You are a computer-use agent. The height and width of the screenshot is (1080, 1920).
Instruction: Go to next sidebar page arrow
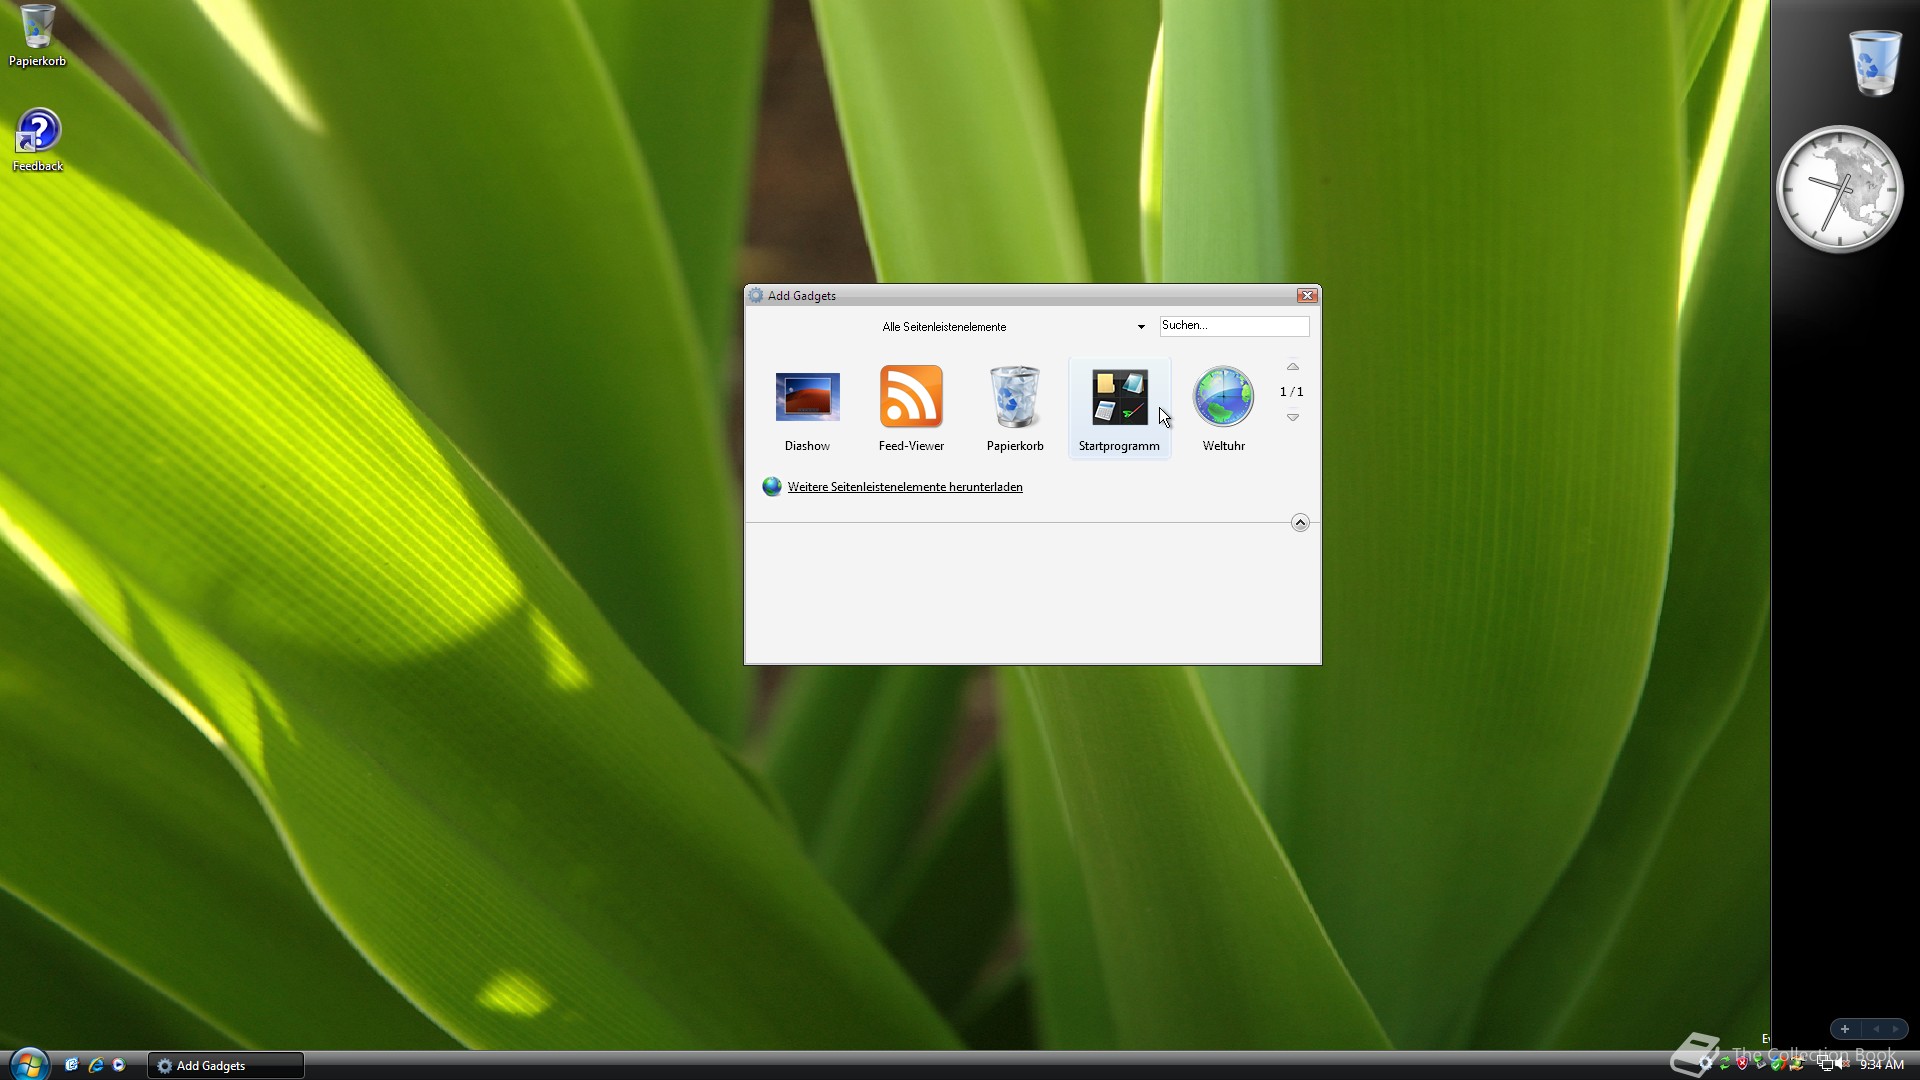tap(1895, 1029)
